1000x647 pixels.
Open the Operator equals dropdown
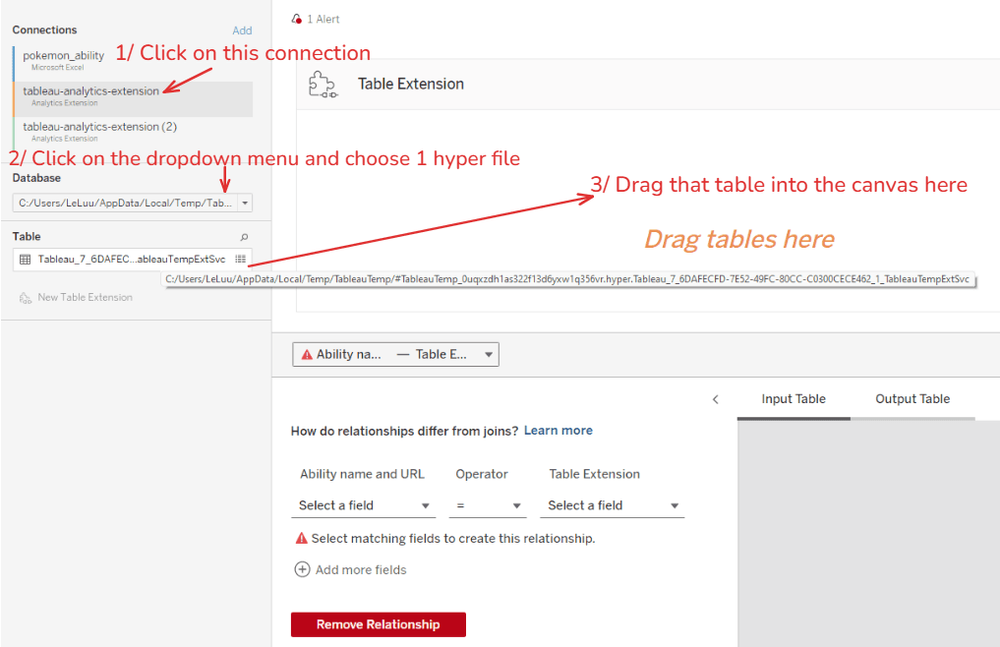click(x=488, y=505)
